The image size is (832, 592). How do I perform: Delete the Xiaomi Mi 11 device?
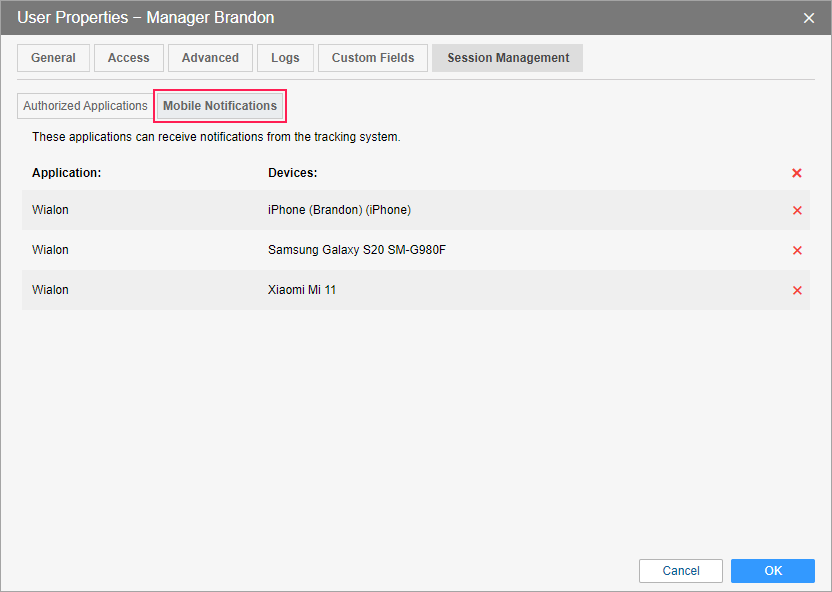797,290
